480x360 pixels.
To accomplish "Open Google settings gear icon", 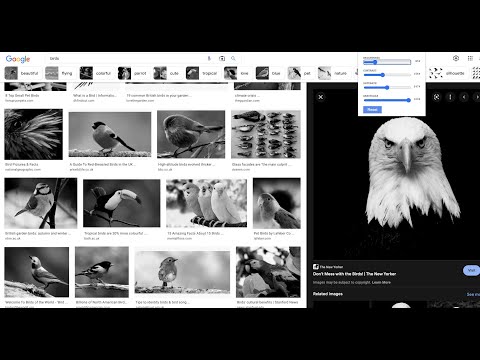I will pyautogui.click(x=456, y=58).
